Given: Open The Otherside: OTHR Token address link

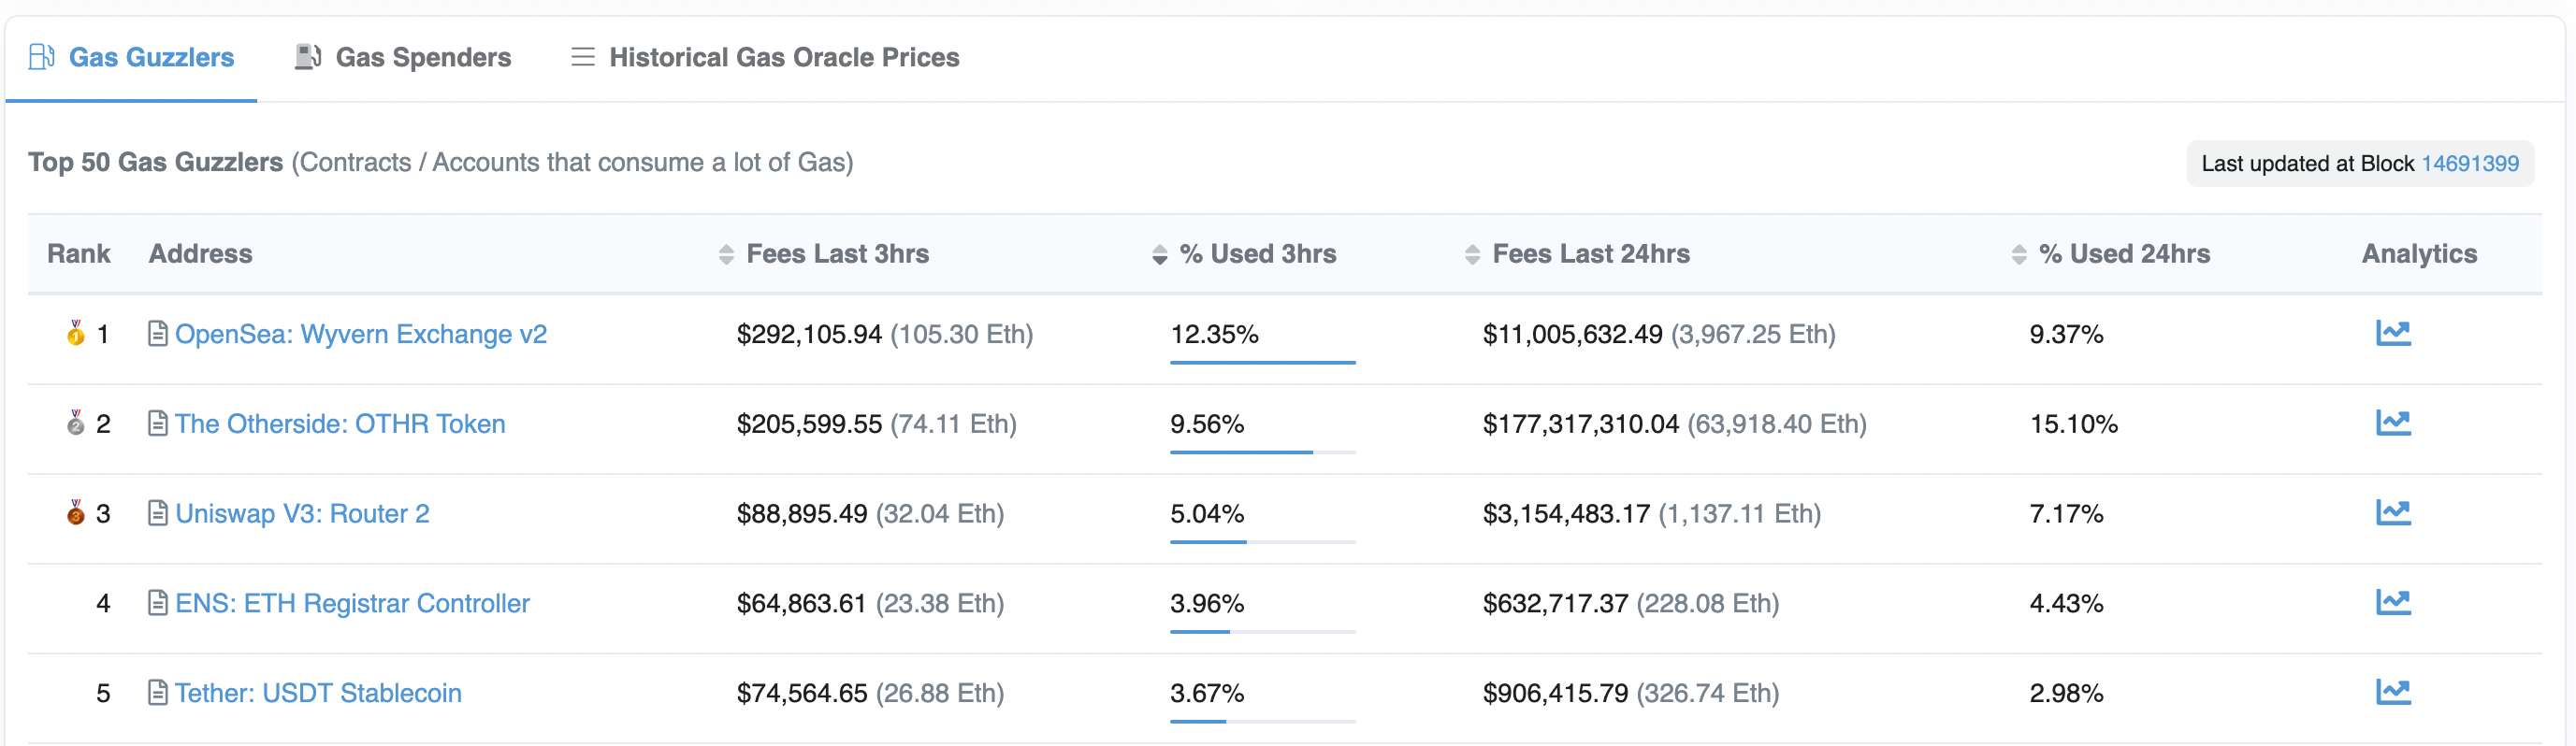Looking at the screenshot, I should click(340, 424).
